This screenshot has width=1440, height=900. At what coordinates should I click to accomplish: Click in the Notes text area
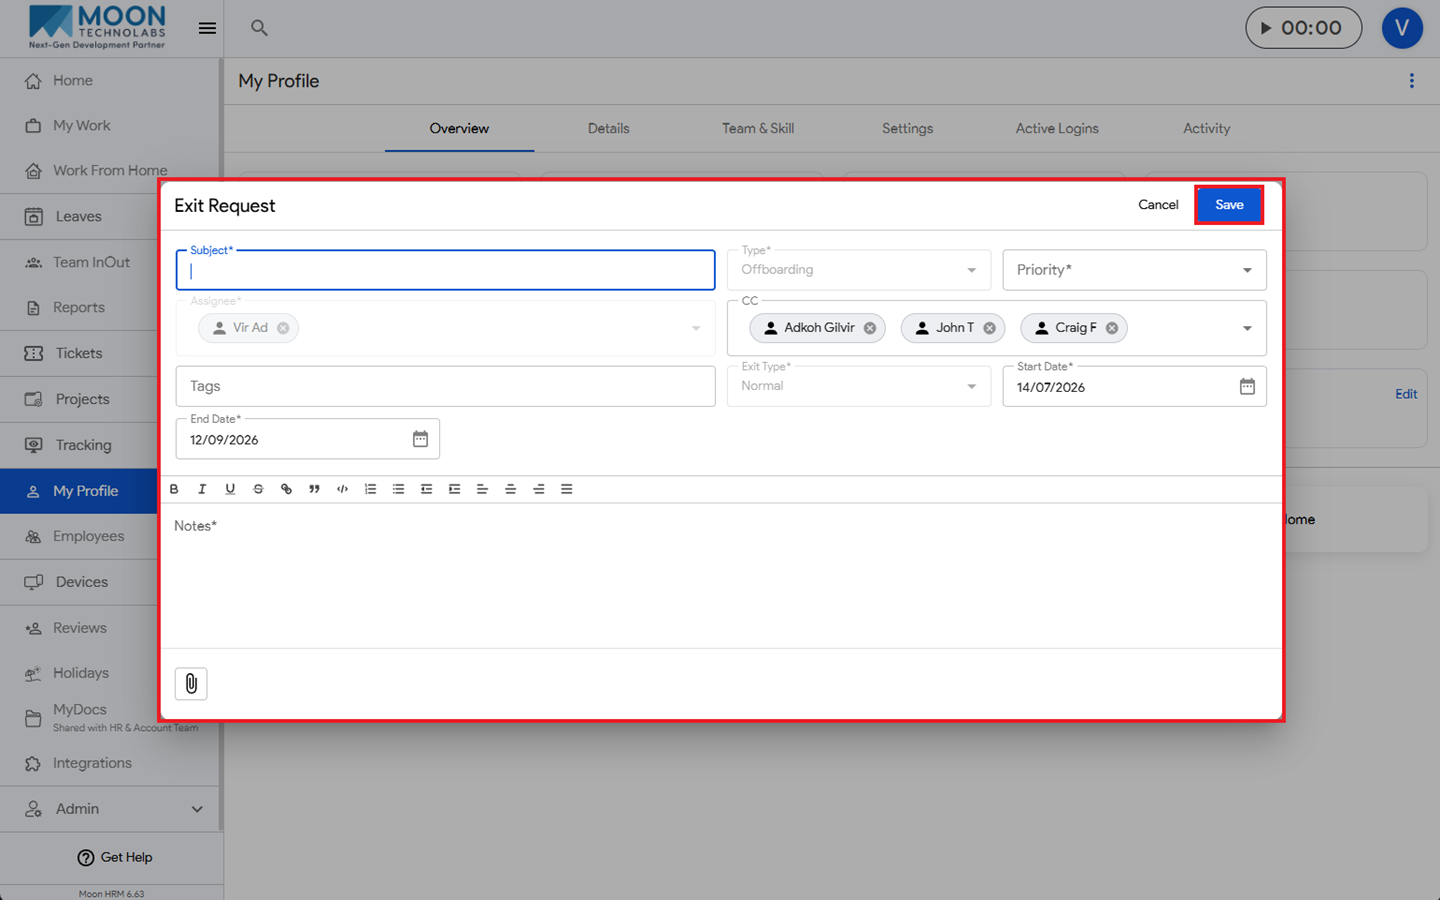pyautogui.click(x=721, y=575)
